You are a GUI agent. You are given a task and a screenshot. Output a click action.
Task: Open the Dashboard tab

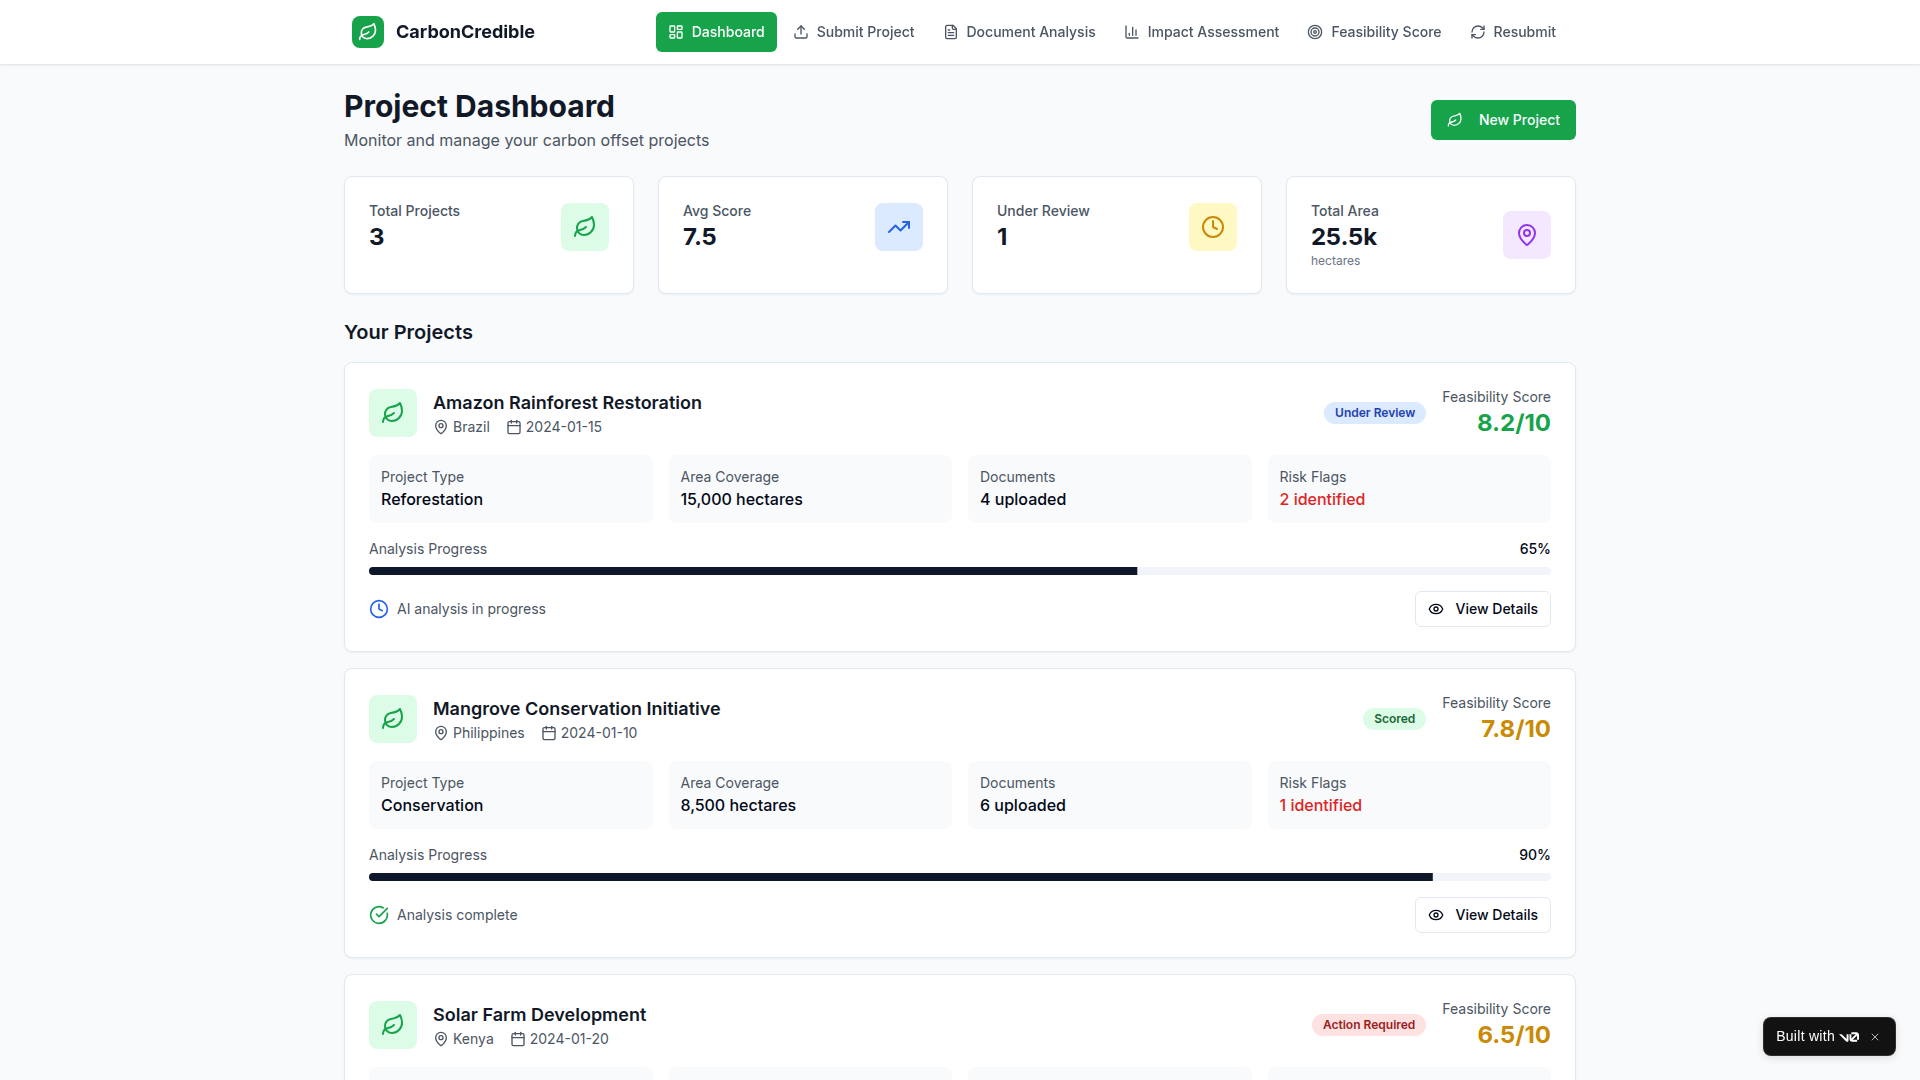click(716, 32)
